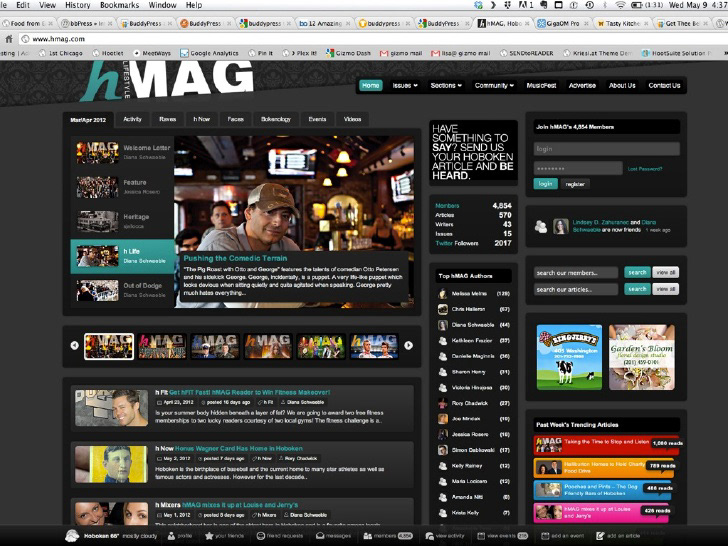
Task: Open Get hFIT Fast article link
Action: pos(249,392)
